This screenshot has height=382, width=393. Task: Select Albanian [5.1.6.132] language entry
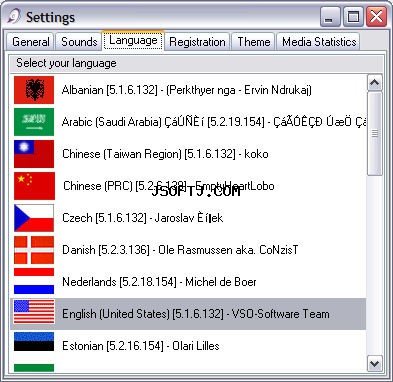click(x=188, y=90)
